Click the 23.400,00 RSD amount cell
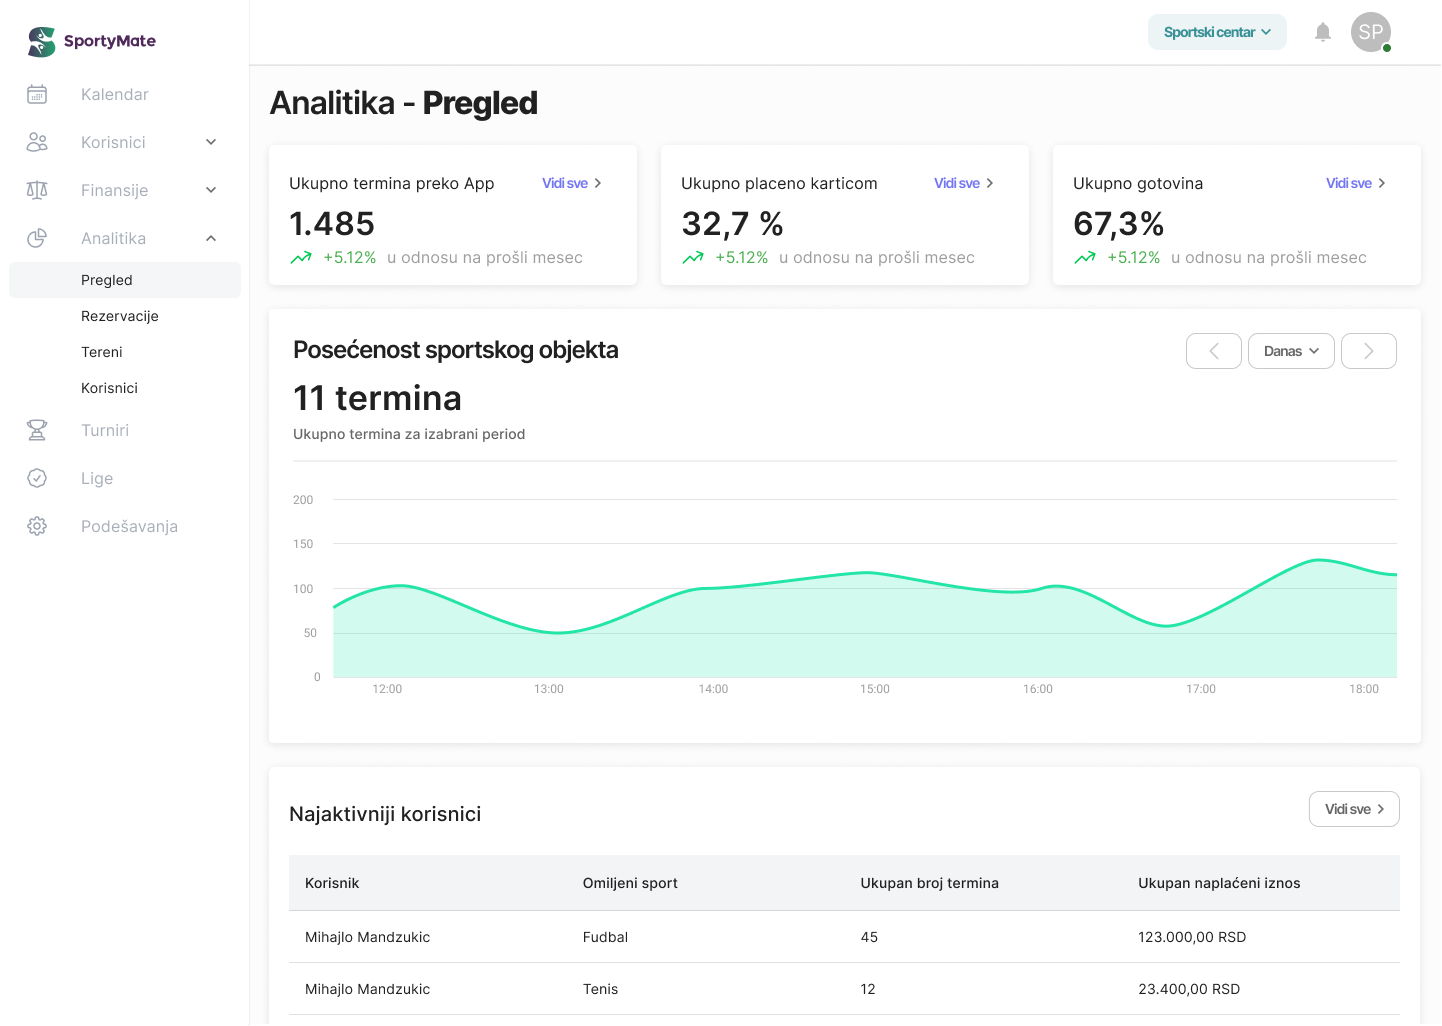 click(1189, 989)
